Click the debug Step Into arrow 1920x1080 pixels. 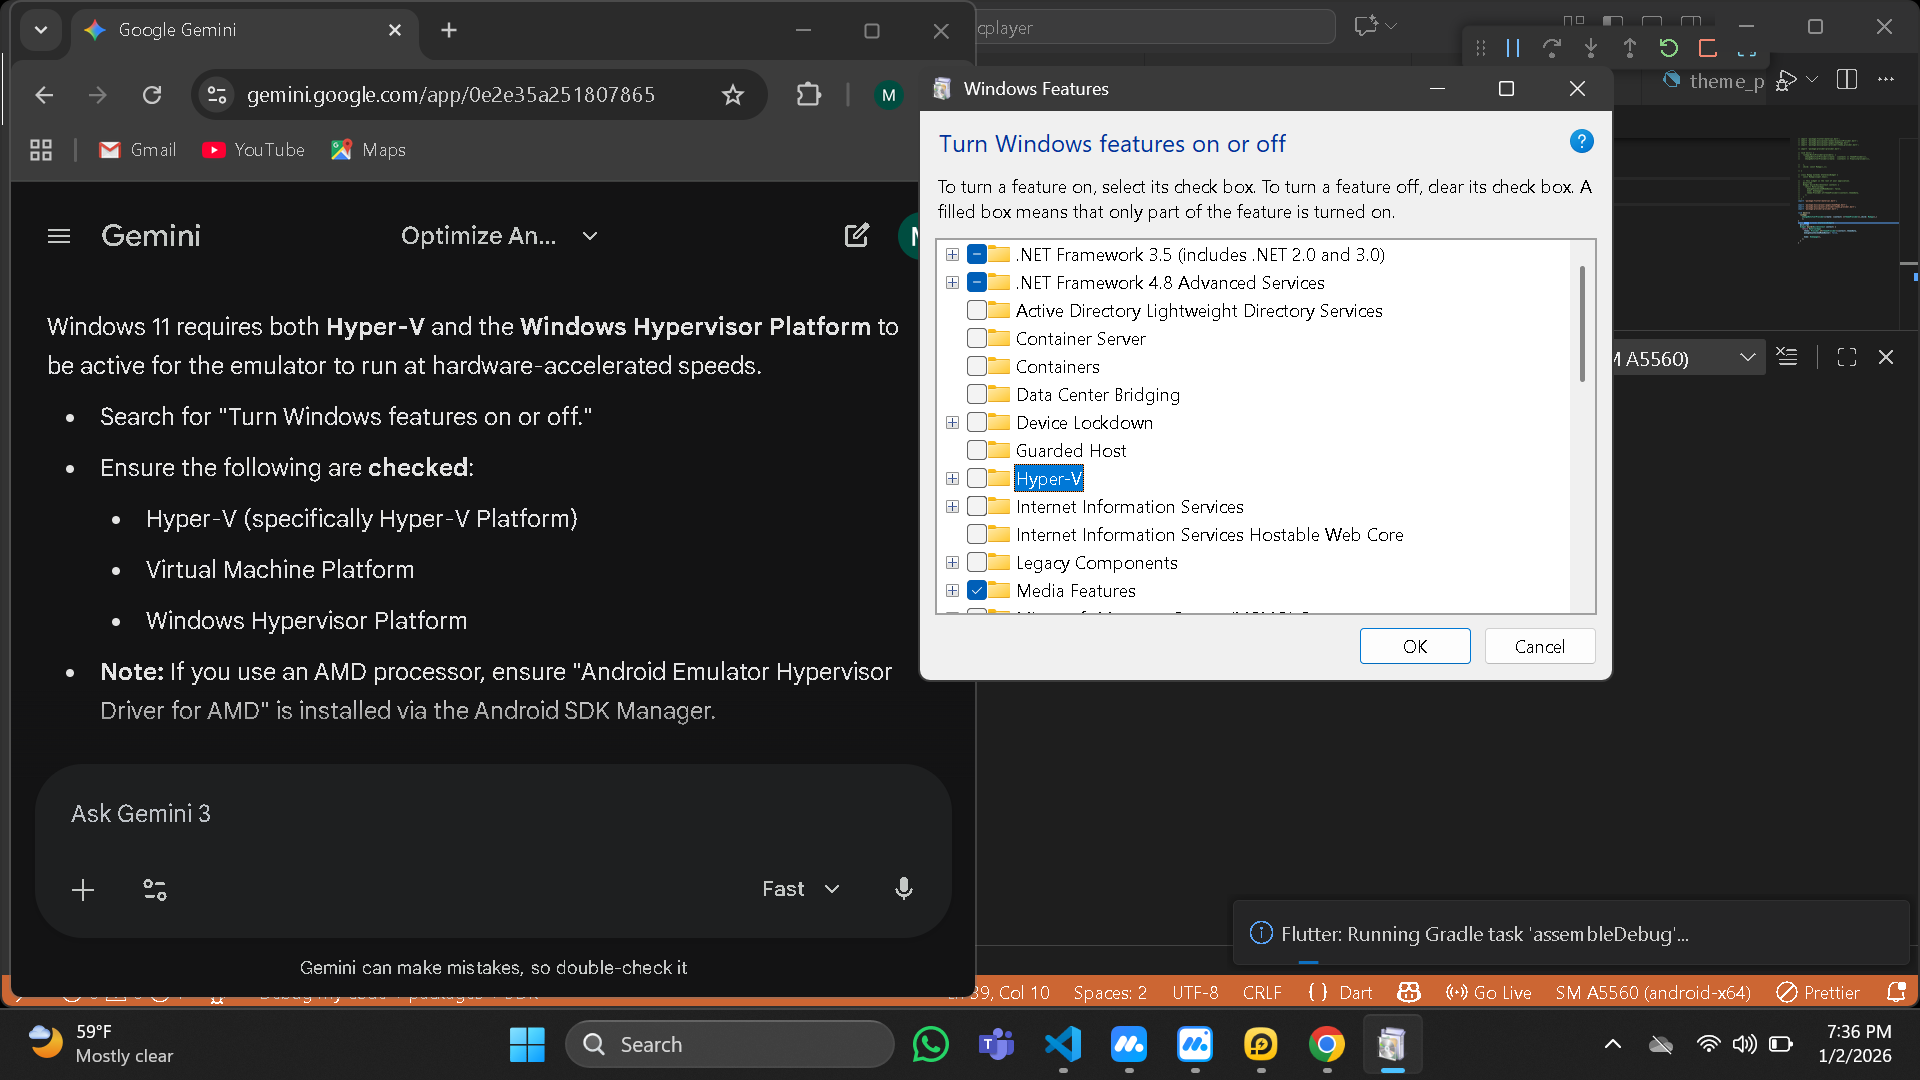coord(1591,48)
